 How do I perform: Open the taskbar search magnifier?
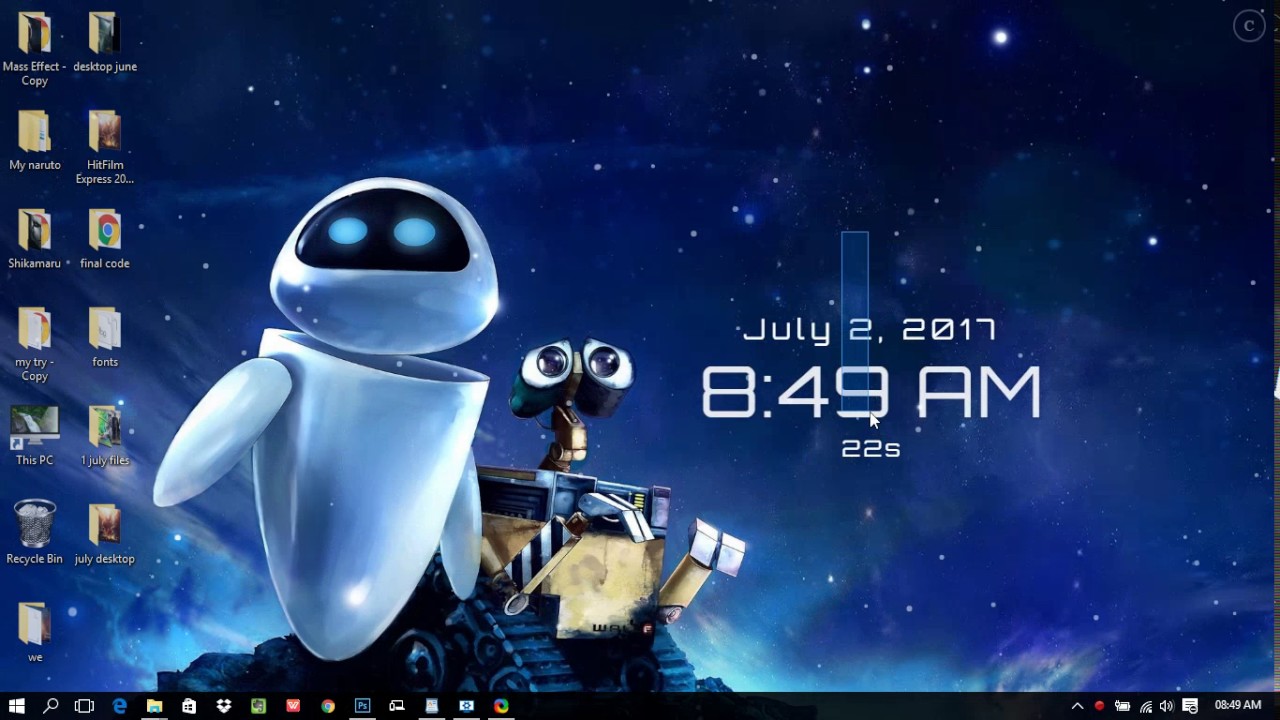click(51, 706)
